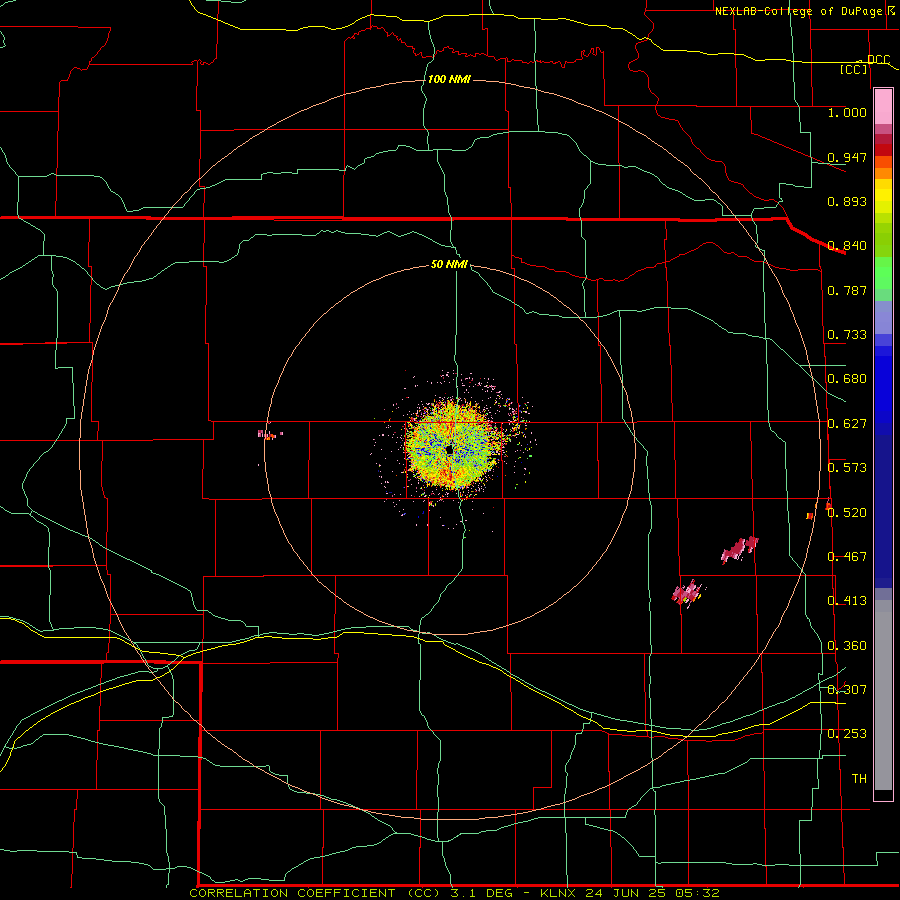This screenshot has height=900, width=900.
Task: Click the 0.947 scale value
Action: point(847,157)
